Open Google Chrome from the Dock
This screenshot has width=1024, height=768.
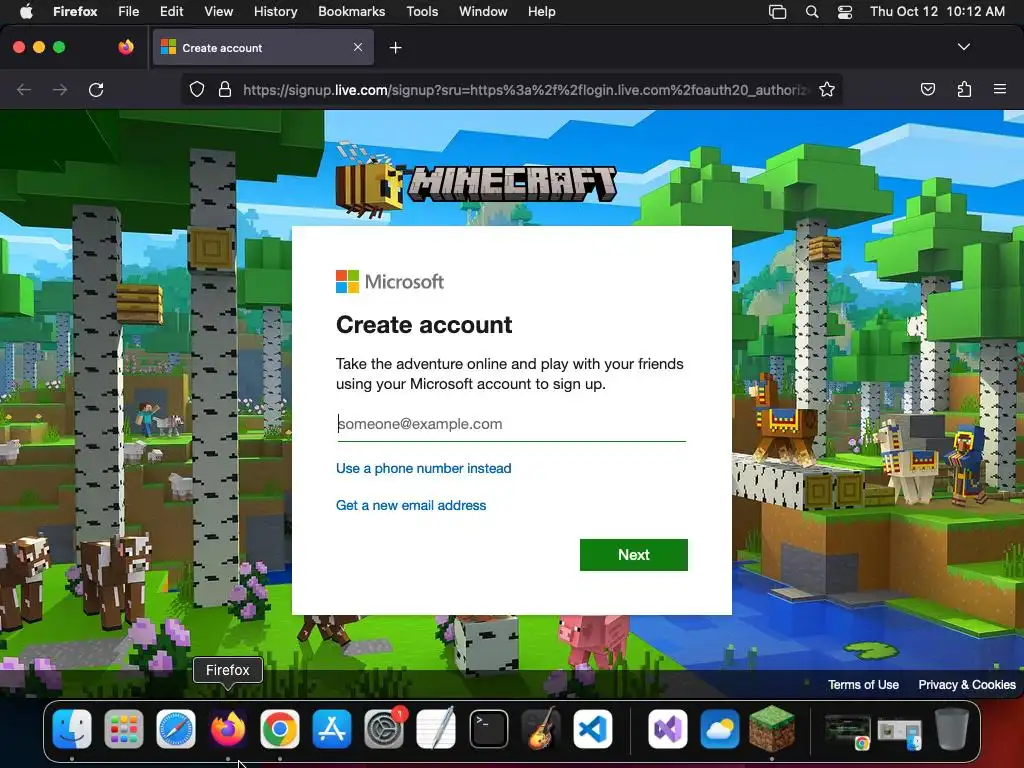tap(280, 729)
